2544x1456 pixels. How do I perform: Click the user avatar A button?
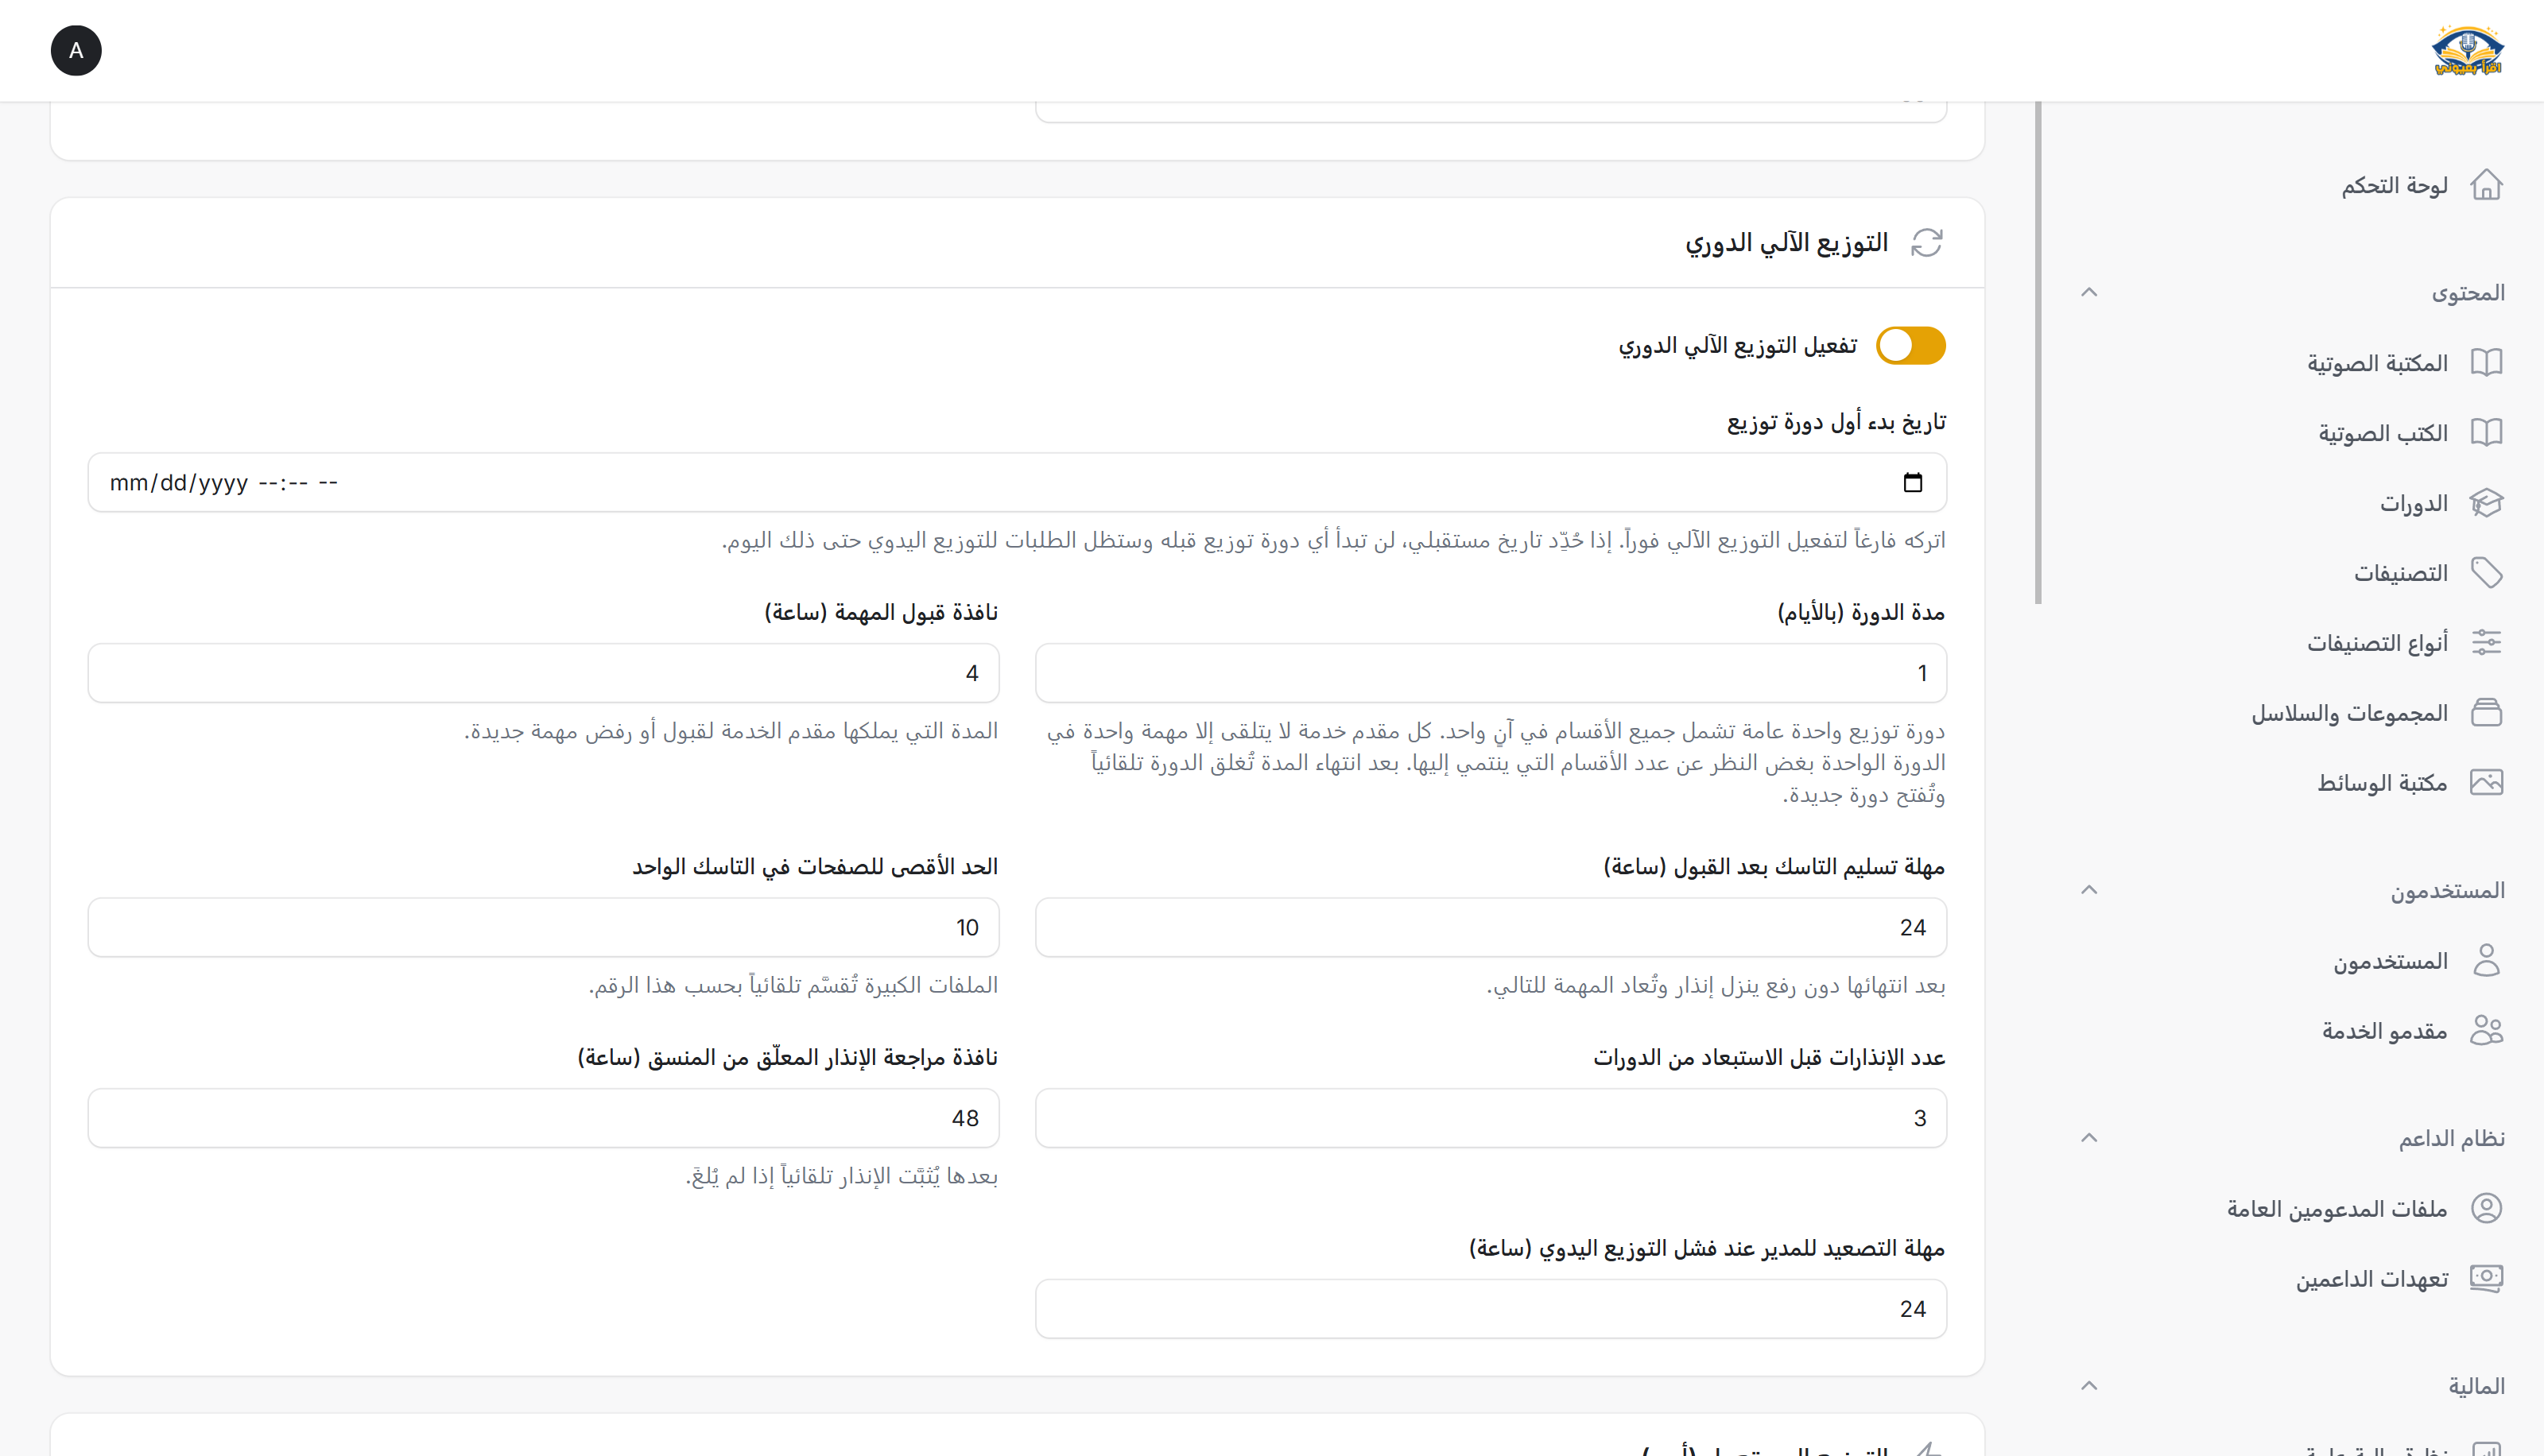point(76,50)
